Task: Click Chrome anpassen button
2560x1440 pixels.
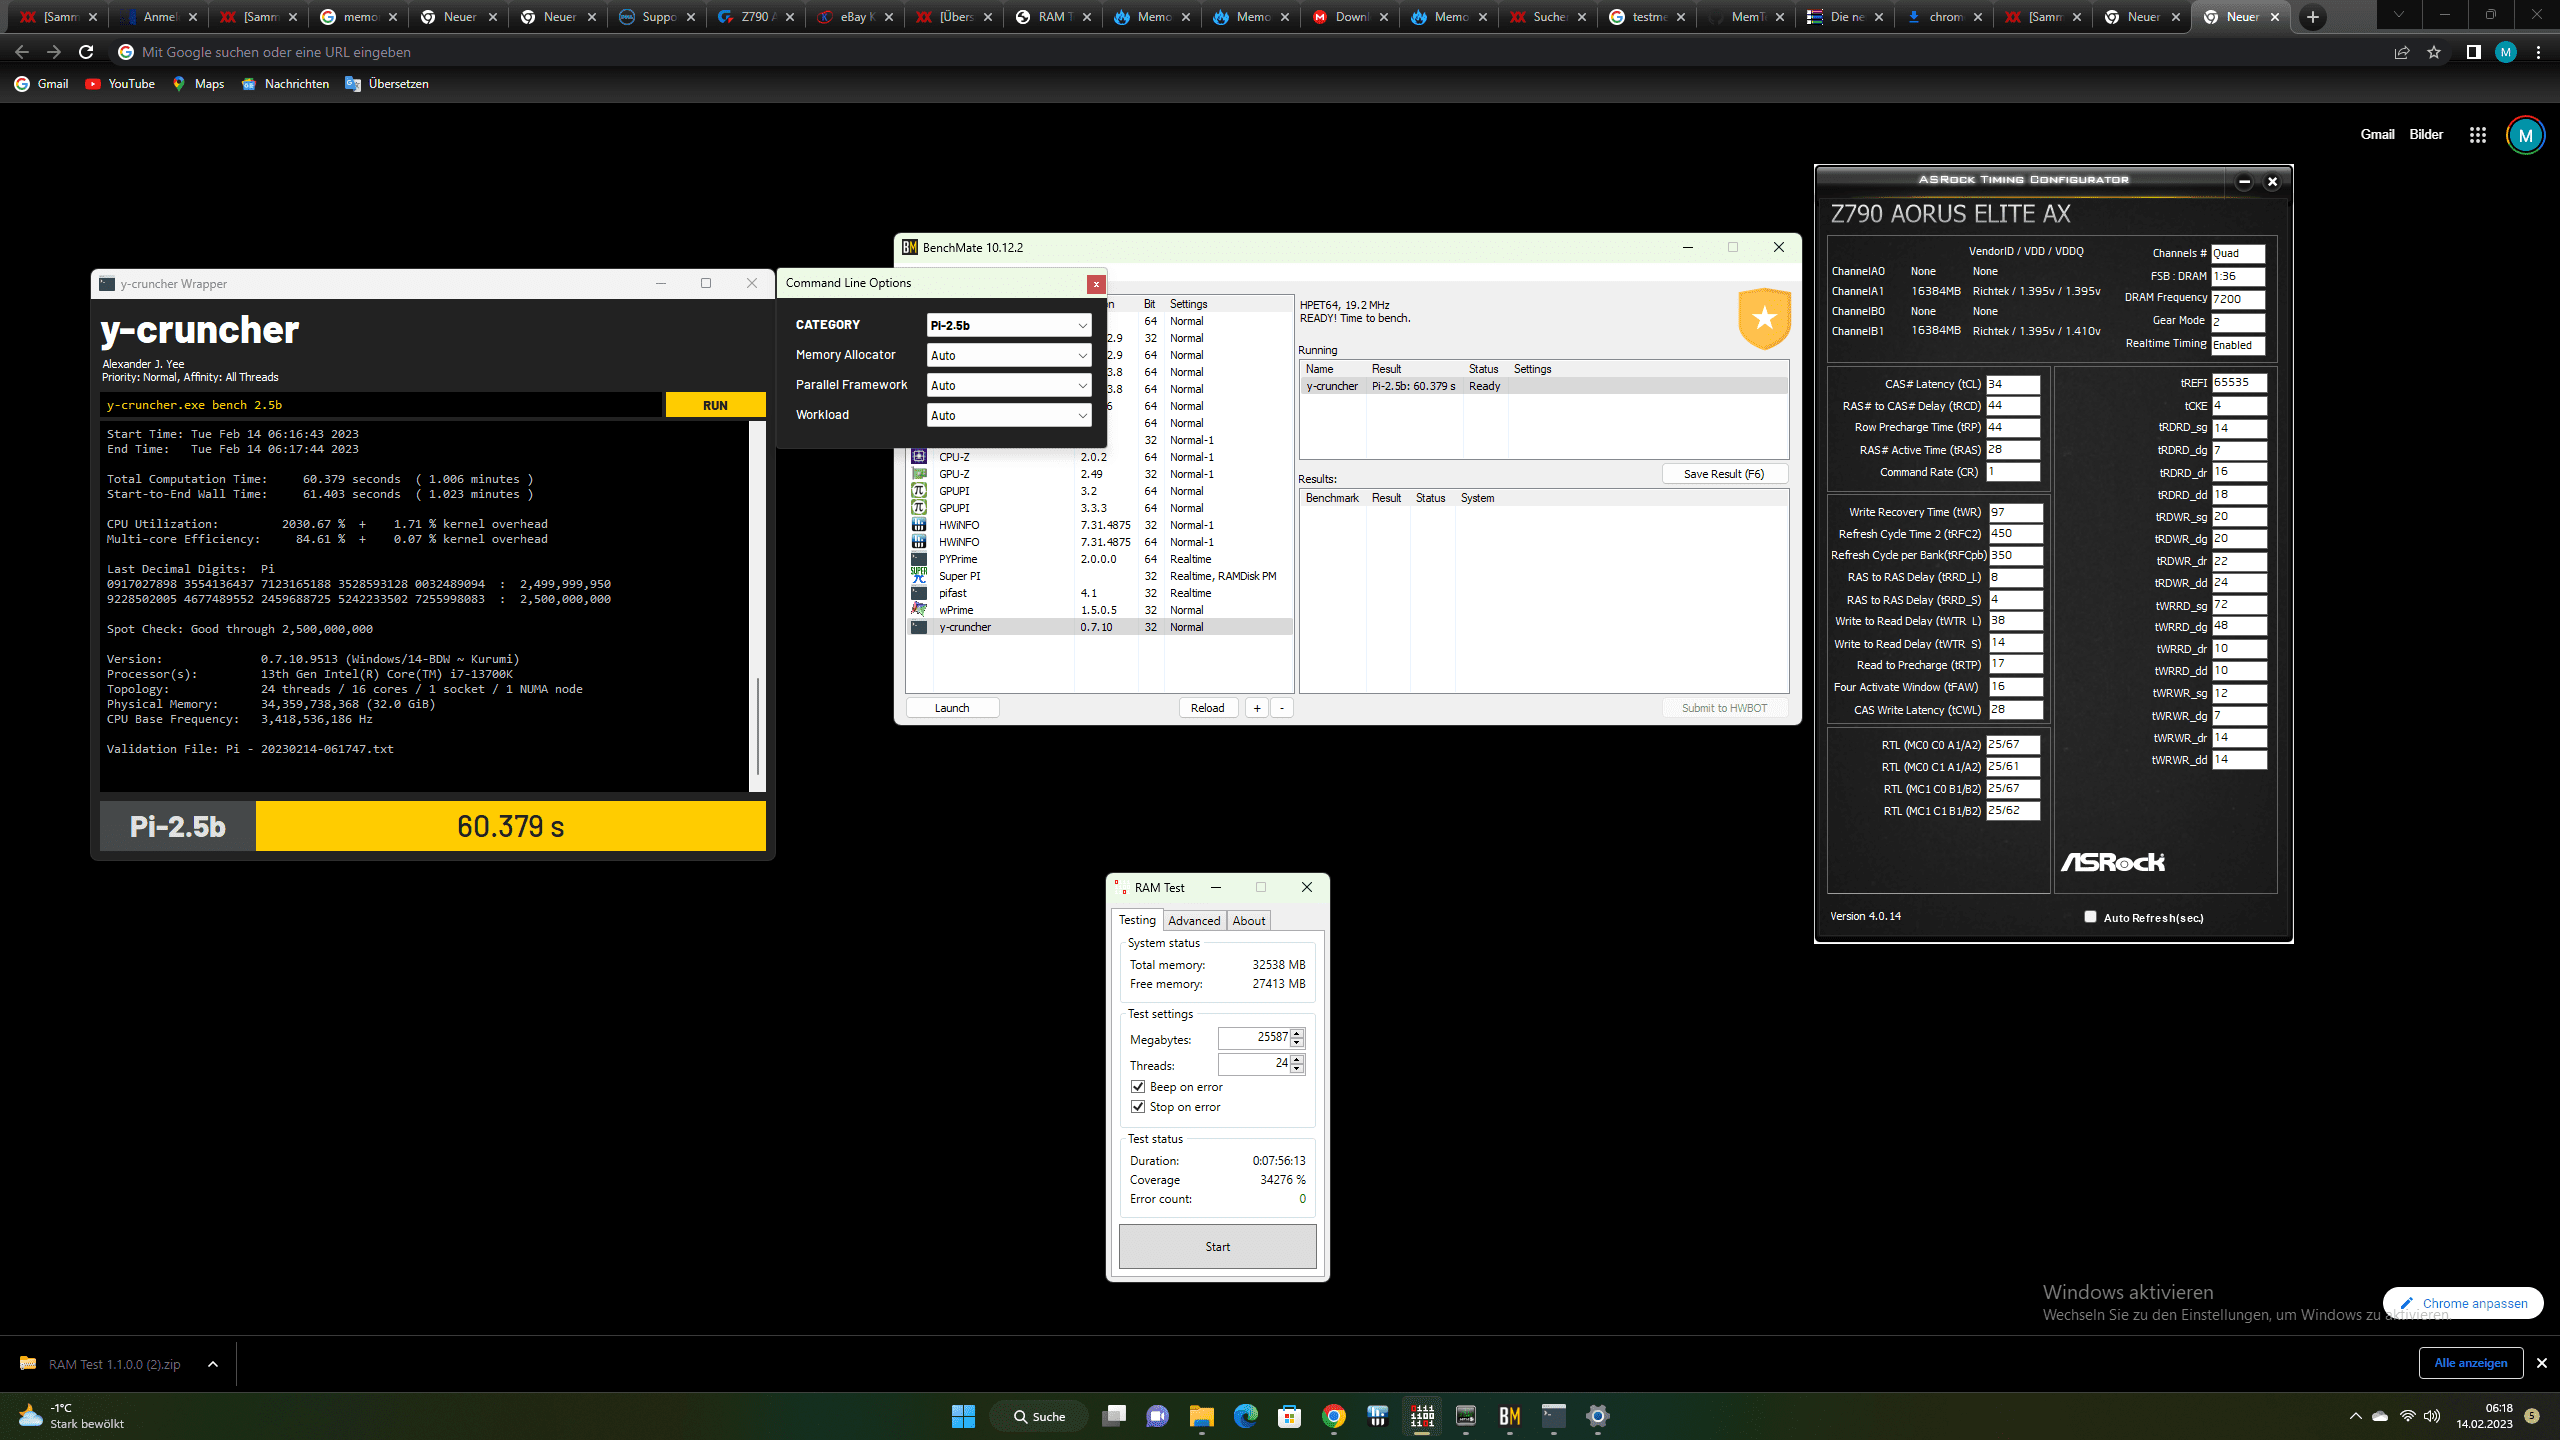Action: coord(2463,1303)
